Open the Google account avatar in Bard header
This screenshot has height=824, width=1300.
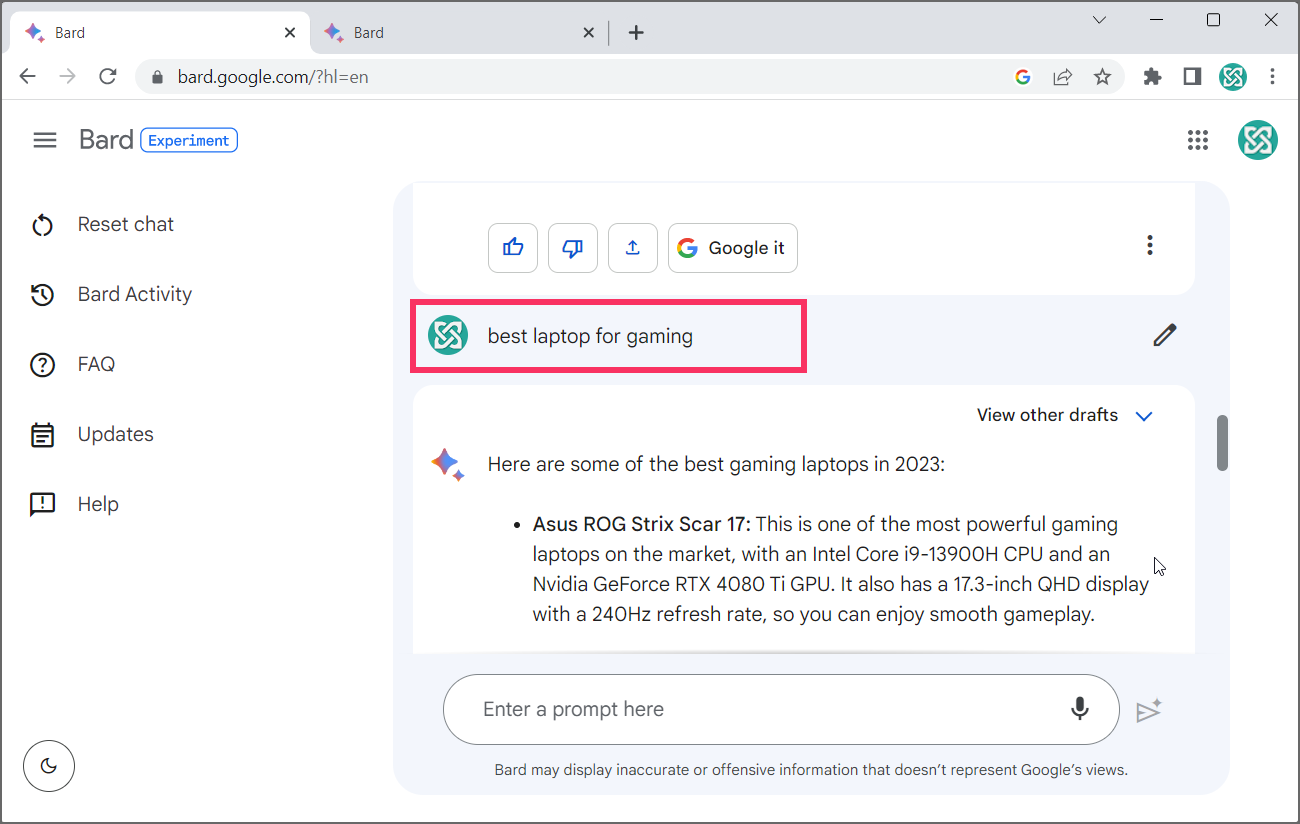(1257, 140)
